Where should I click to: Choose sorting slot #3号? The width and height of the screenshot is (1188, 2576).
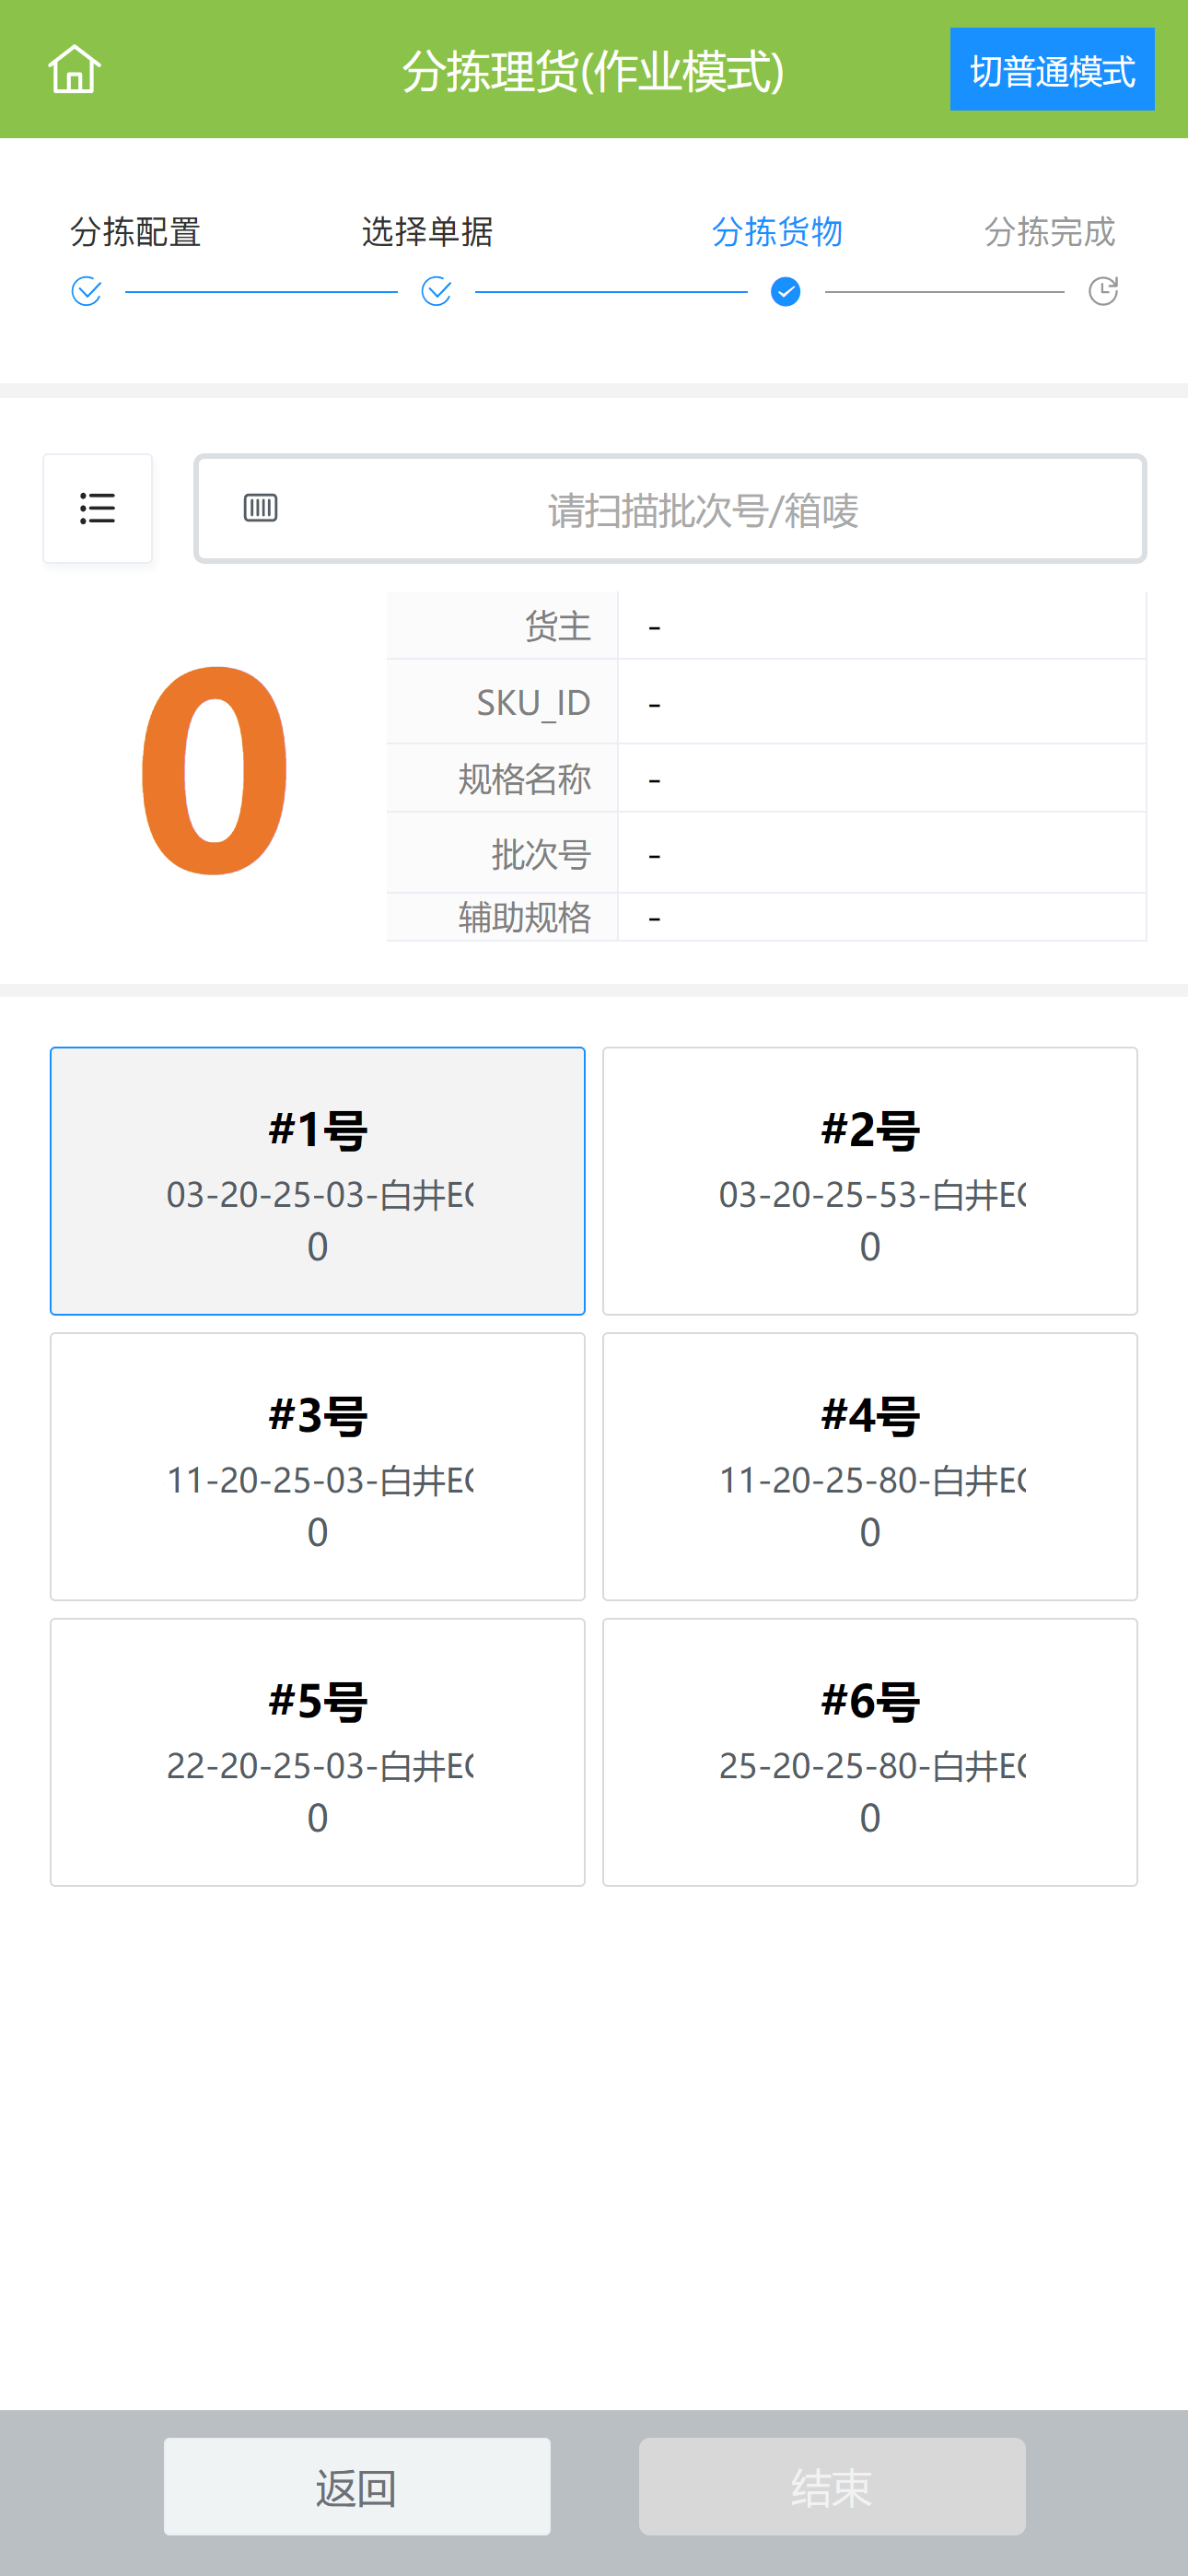pyautogui.click(x=318, y=1466)
